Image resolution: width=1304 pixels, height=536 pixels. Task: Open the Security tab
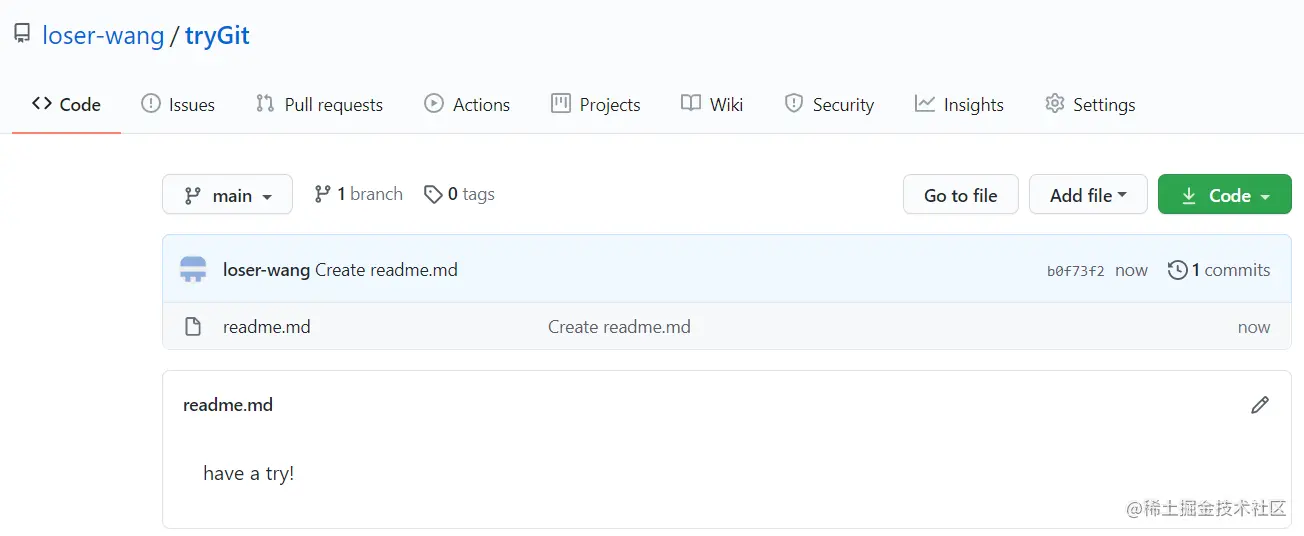pos(829,104)
